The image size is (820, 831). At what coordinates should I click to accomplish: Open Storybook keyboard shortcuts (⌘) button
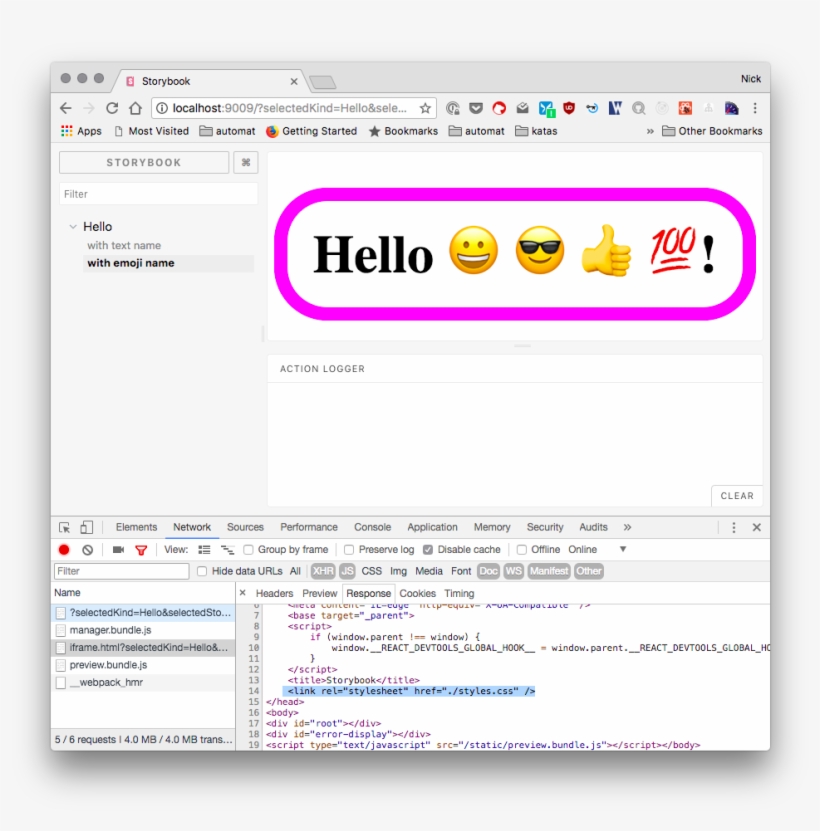[x=245, y=163]
